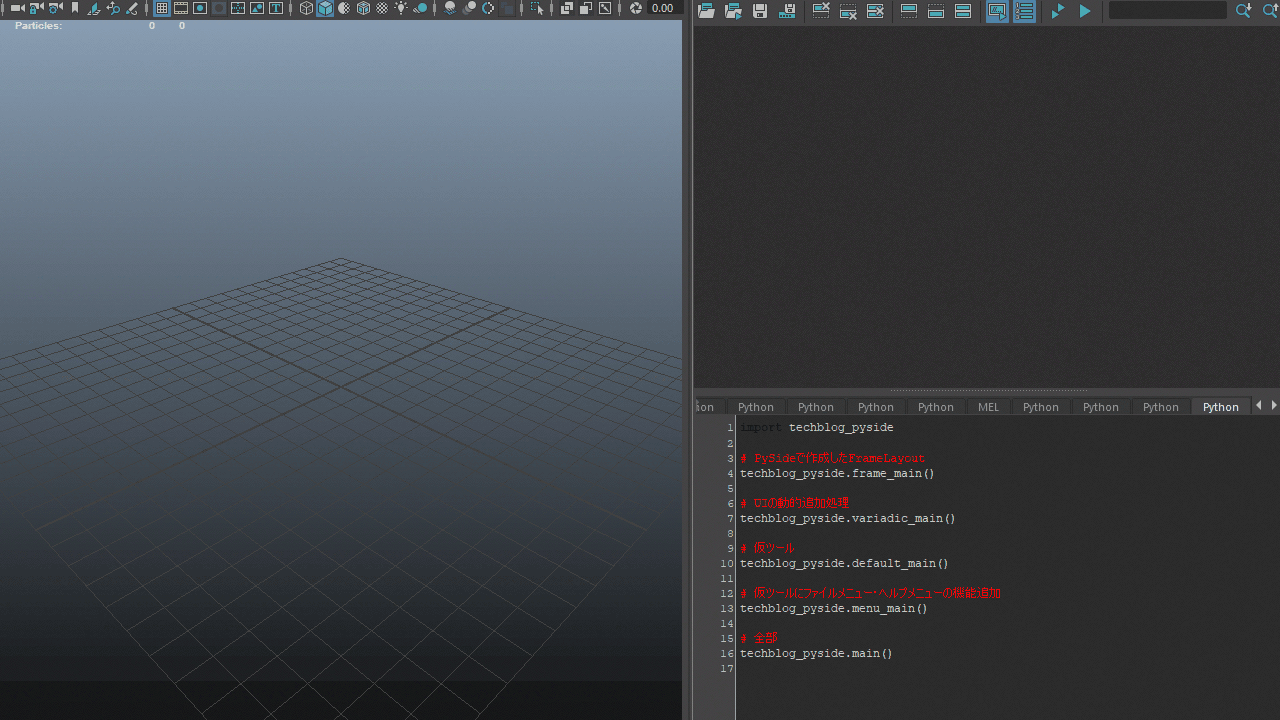Click the Isolate Select icon

[537, 8]
